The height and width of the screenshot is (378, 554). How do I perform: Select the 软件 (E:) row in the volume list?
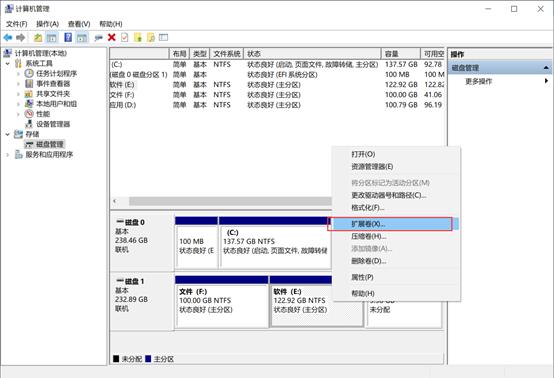pos(277,85)
